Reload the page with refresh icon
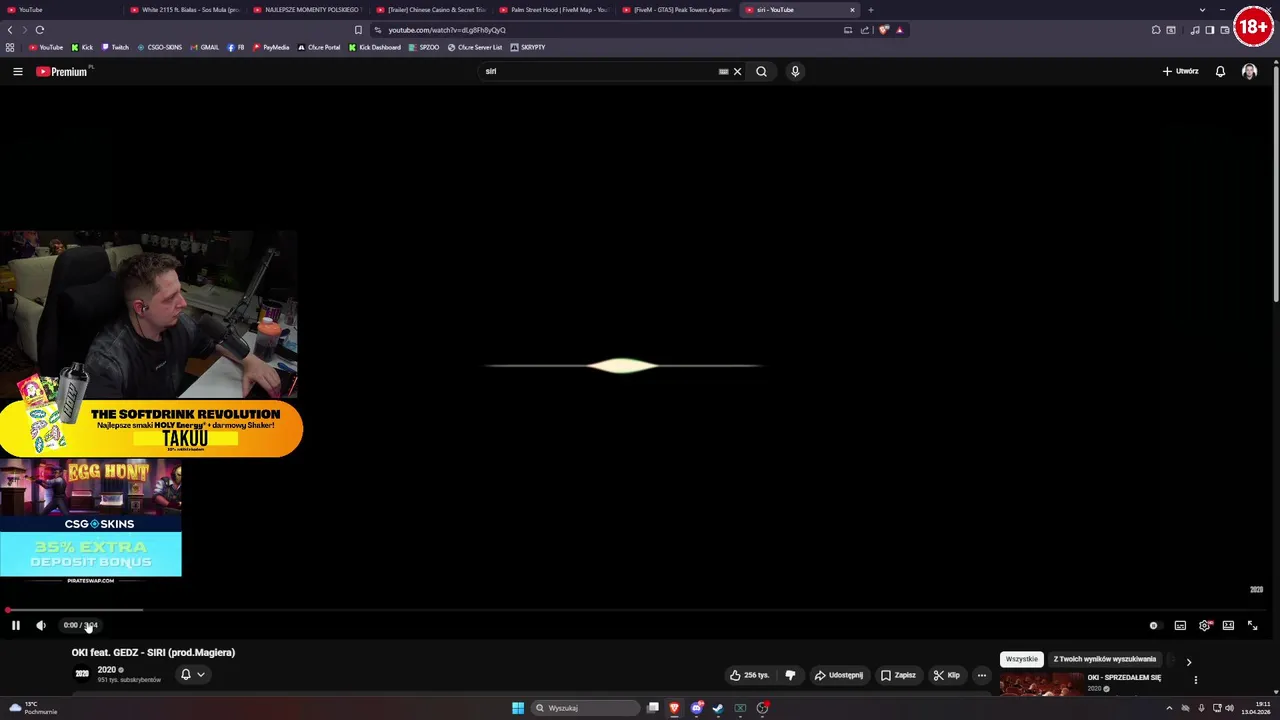 click(x=40, y=30)
